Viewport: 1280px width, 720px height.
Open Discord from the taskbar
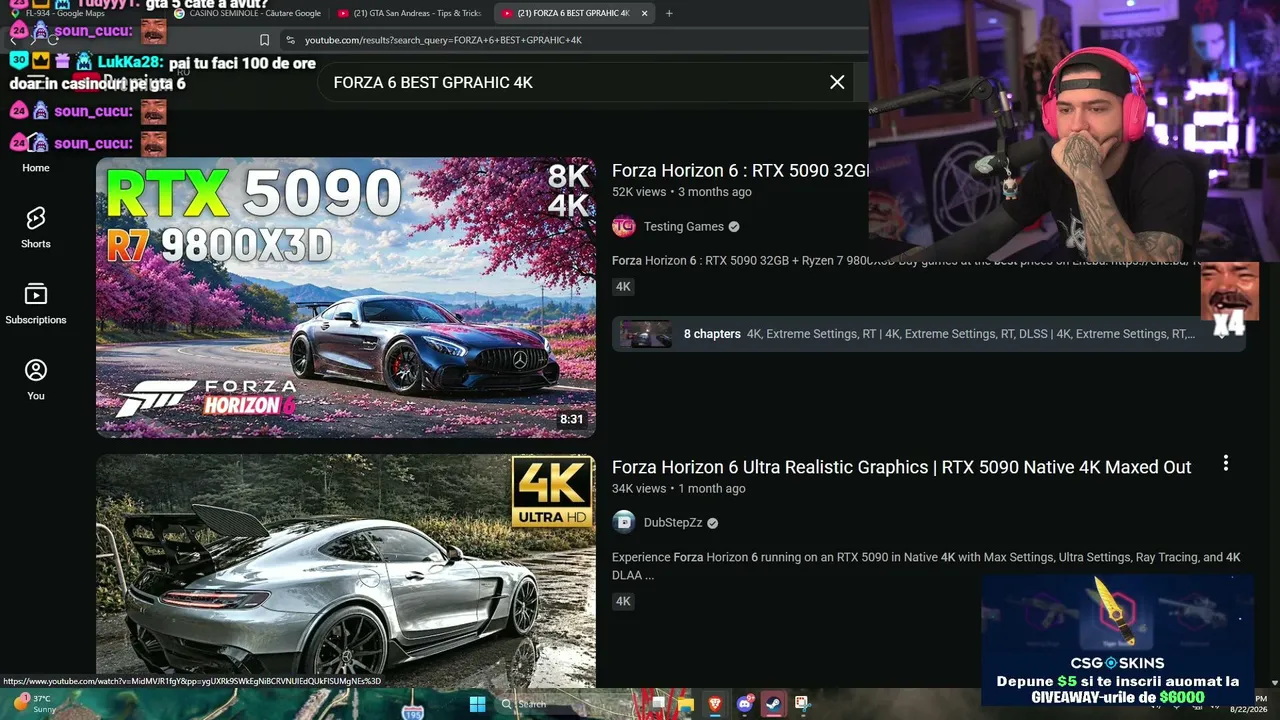point(744,704)
